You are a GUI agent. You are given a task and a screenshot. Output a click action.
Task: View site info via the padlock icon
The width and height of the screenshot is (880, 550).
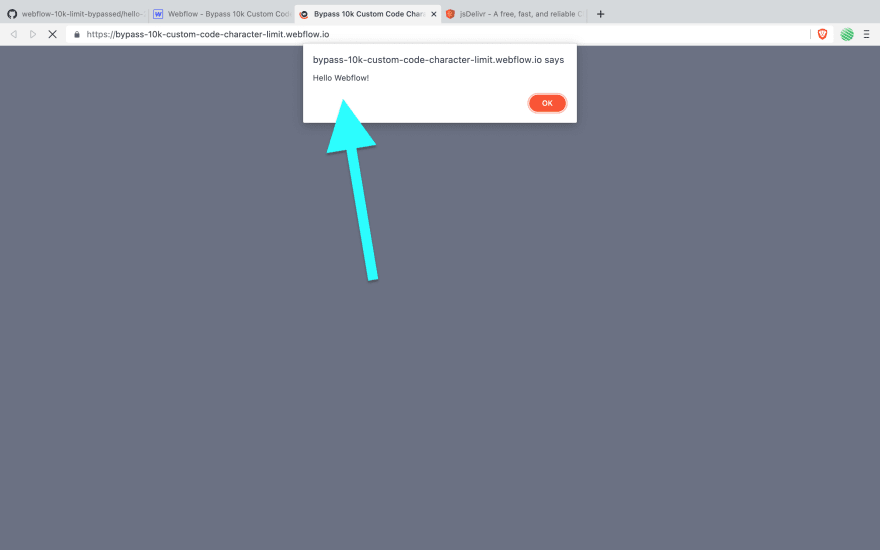77,34
